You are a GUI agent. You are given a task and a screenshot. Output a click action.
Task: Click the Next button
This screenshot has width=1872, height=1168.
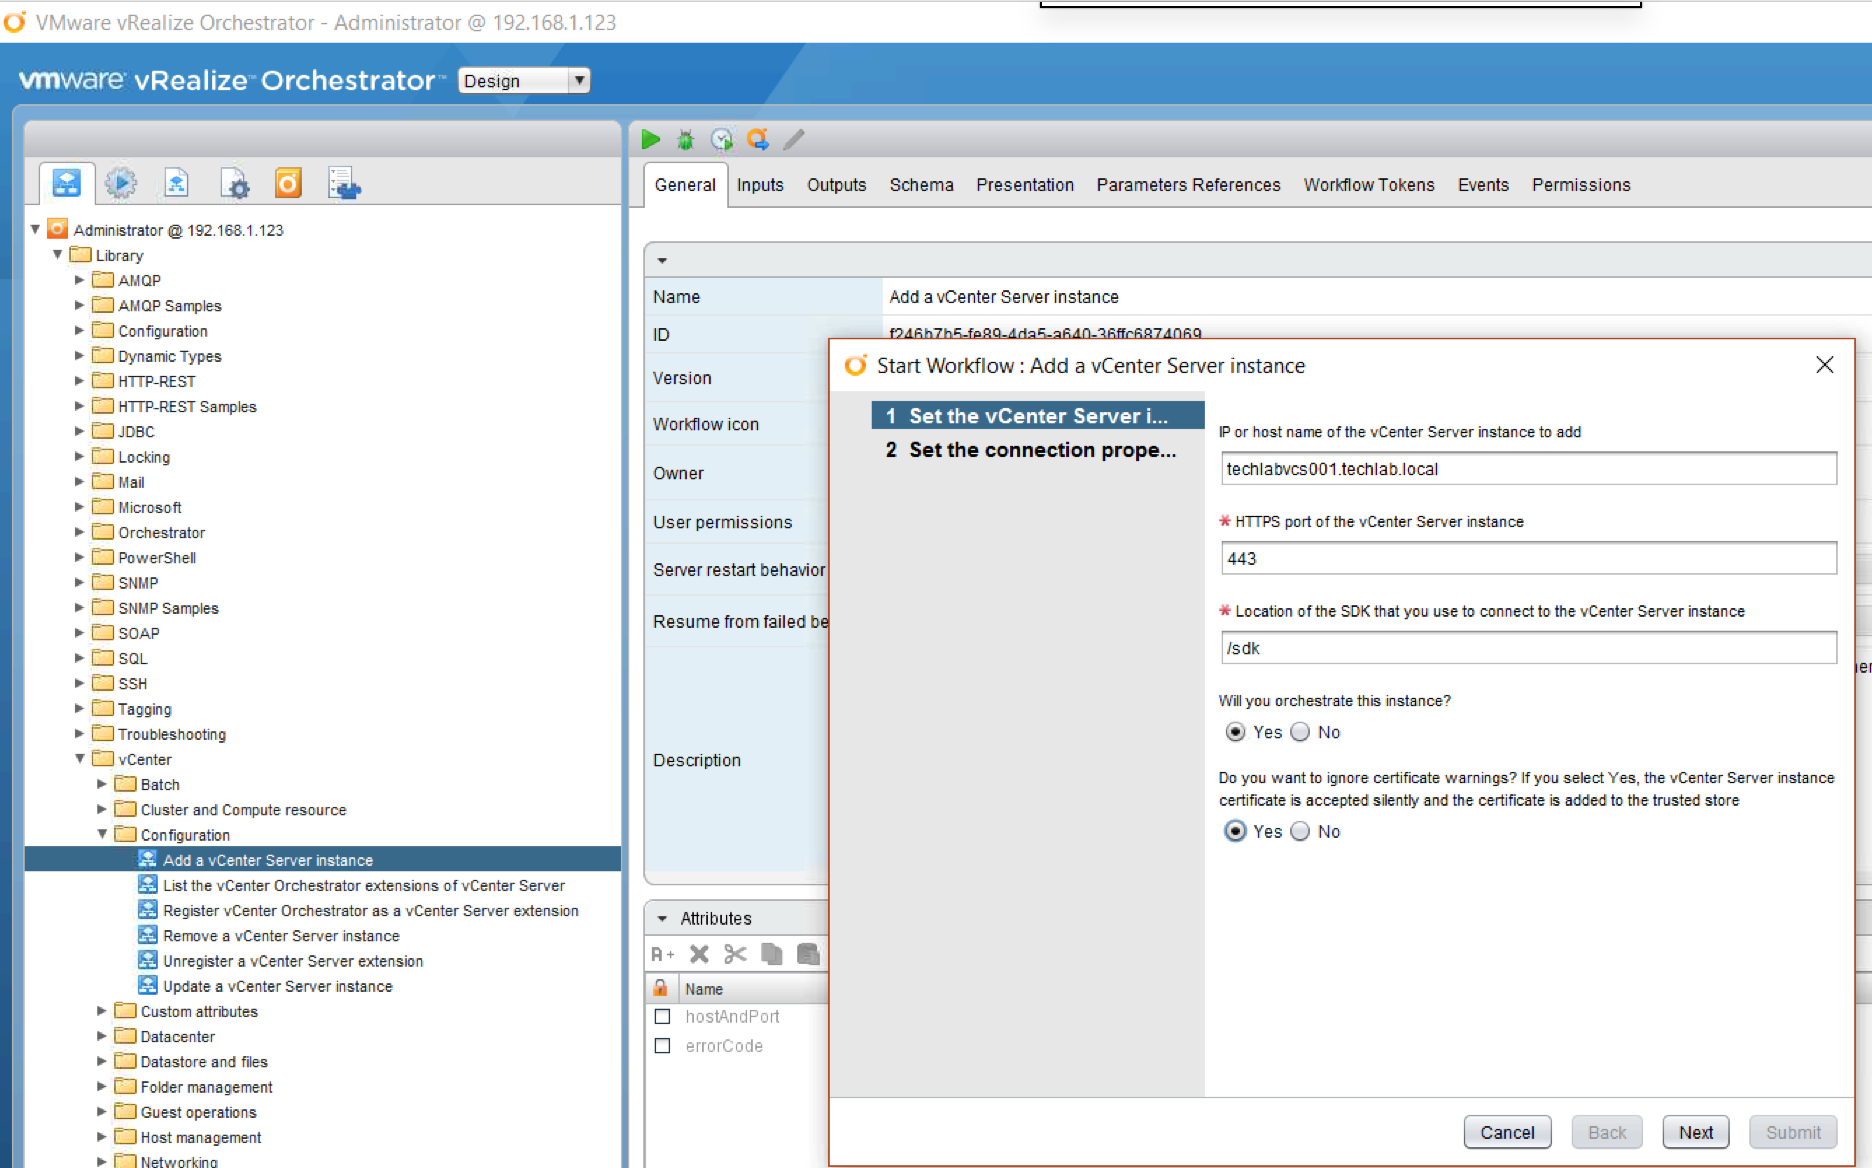[x=1696, y=1132]
